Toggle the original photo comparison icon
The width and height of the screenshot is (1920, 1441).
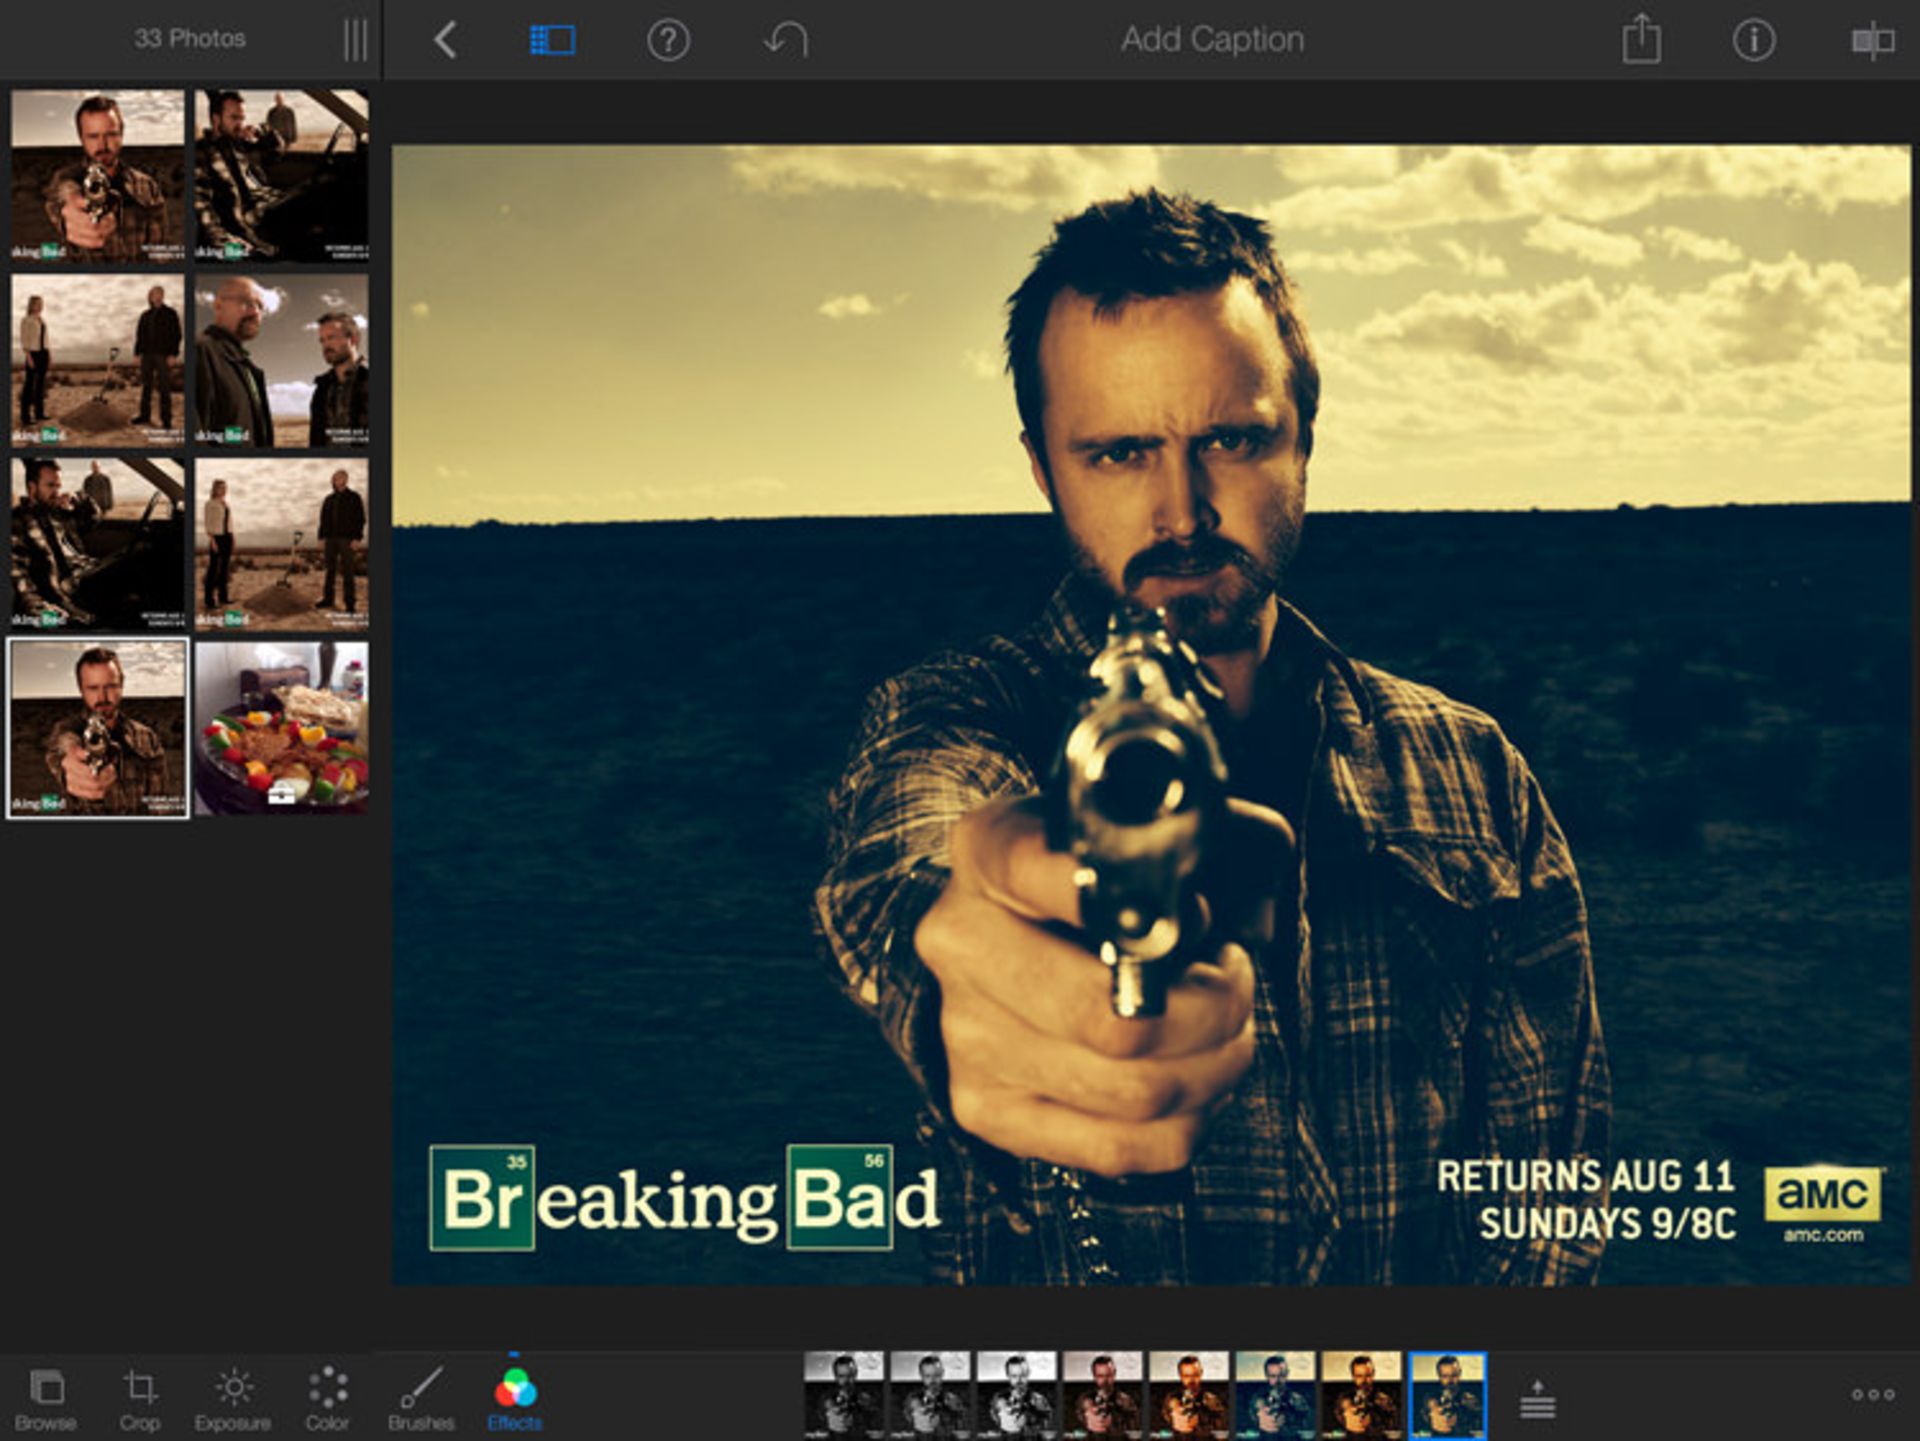tap(1872, 41)
